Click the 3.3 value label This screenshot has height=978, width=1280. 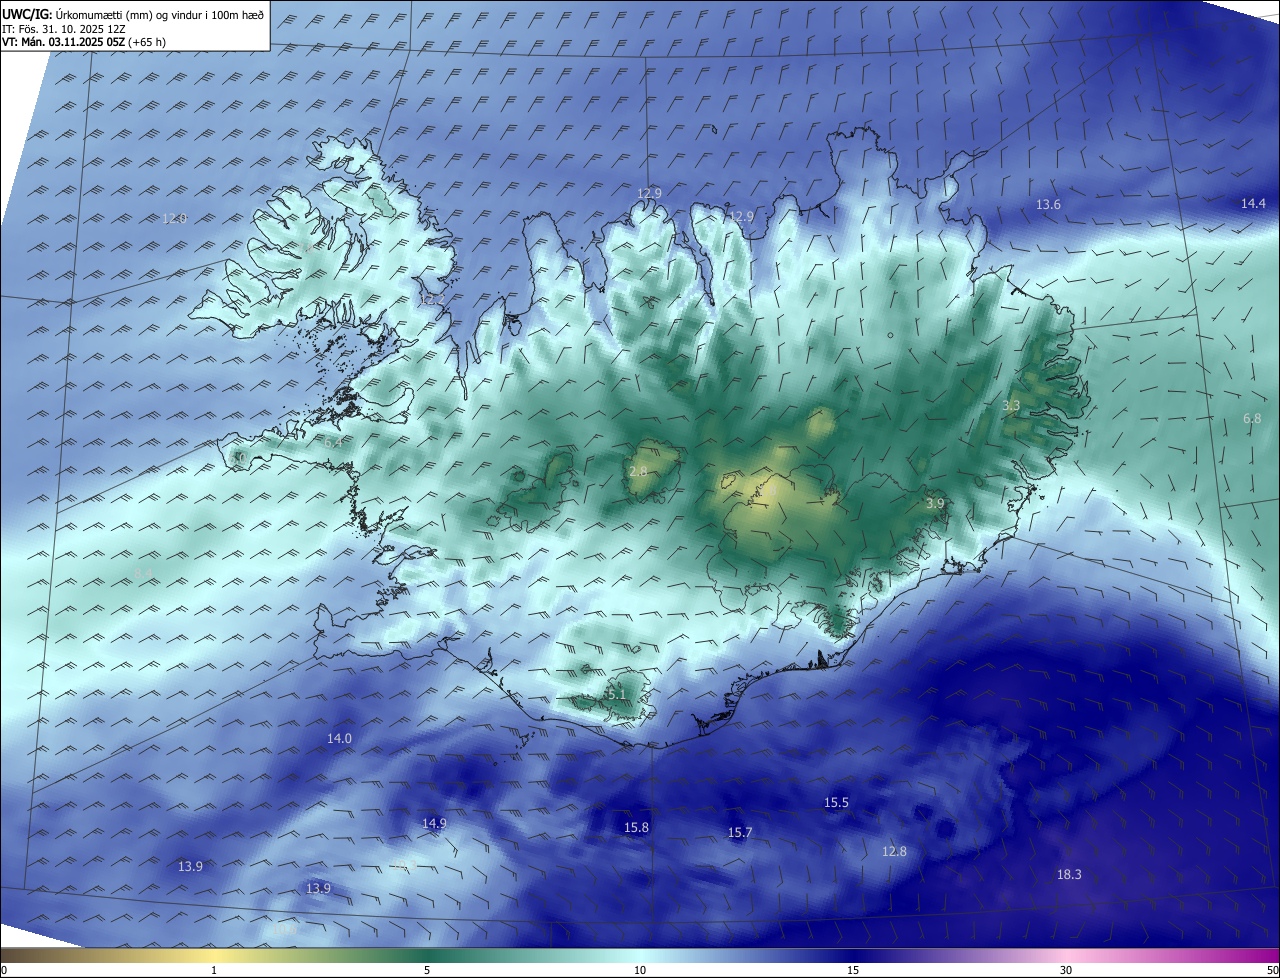point(1011,405)
